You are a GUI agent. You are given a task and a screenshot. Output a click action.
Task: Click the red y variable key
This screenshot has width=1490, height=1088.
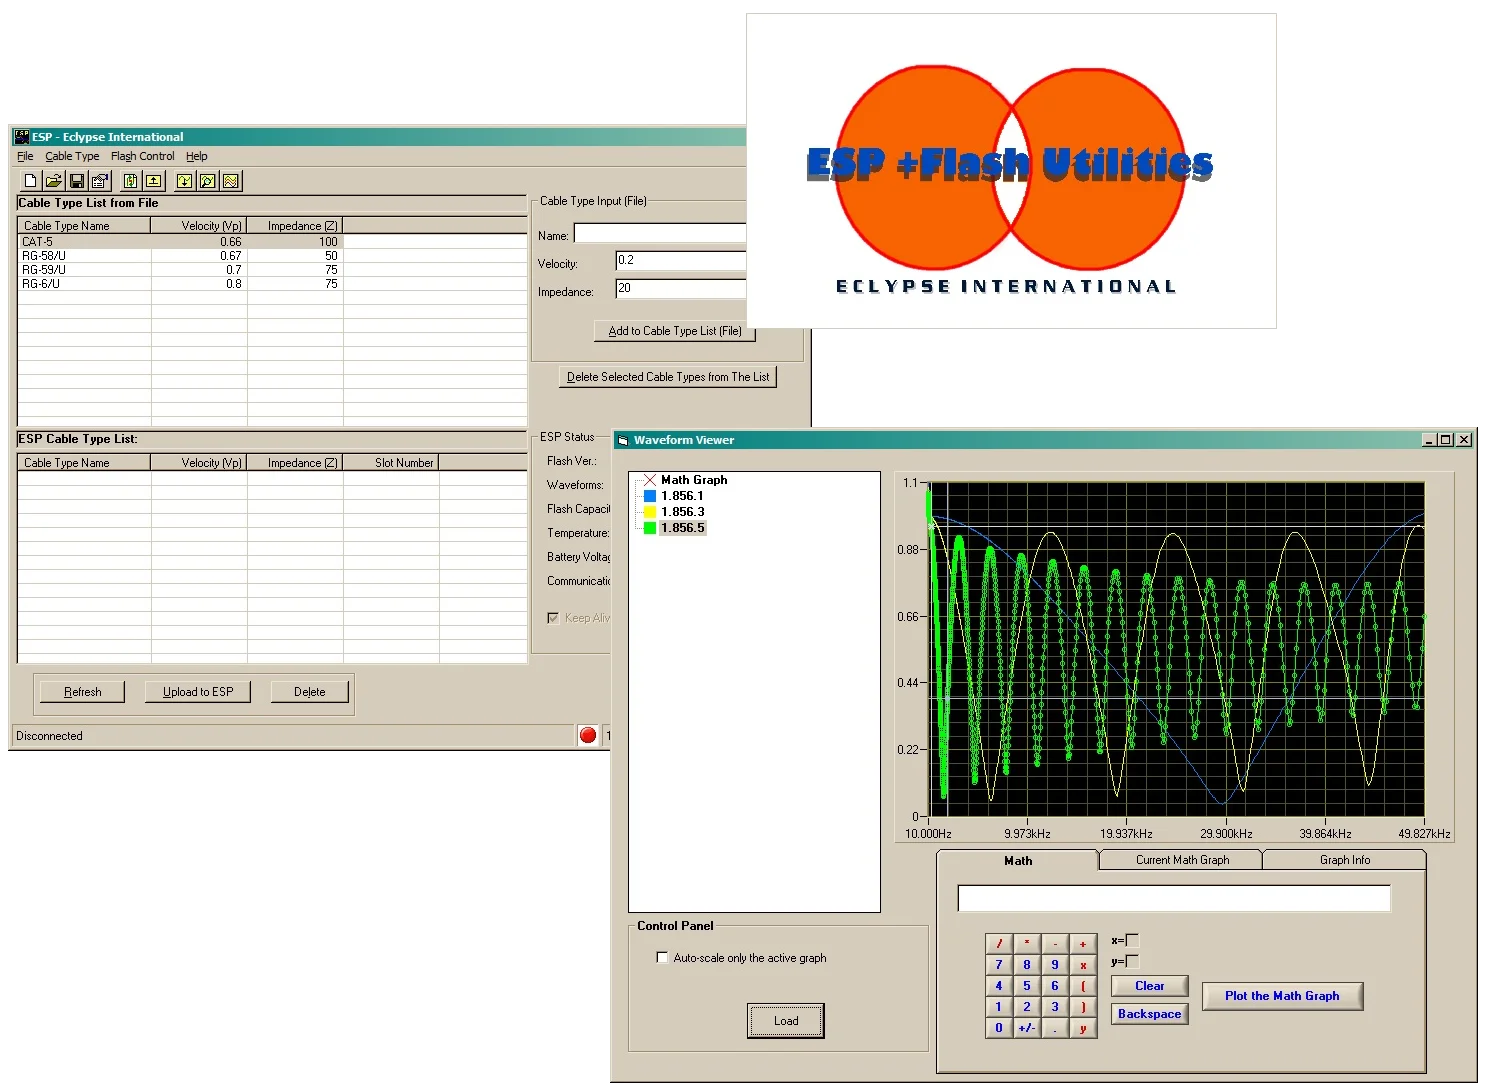point(1083,1028)
